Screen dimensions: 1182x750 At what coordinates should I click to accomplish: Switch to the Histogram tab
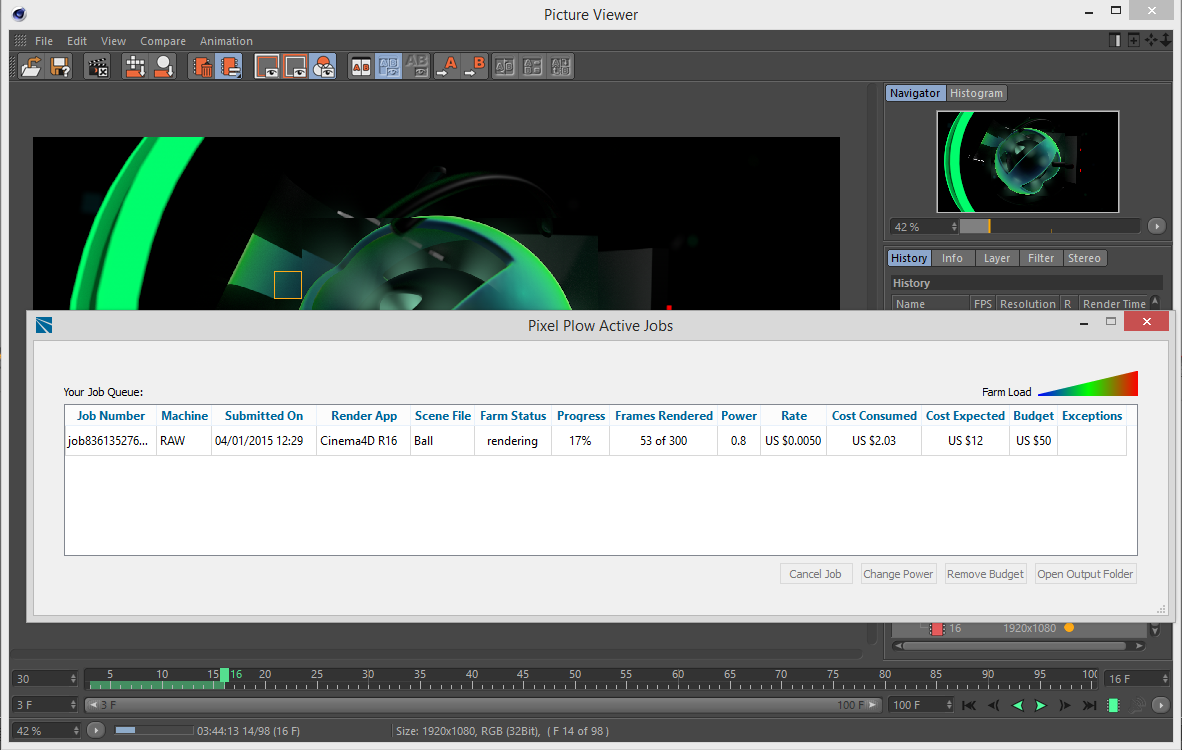976,93
